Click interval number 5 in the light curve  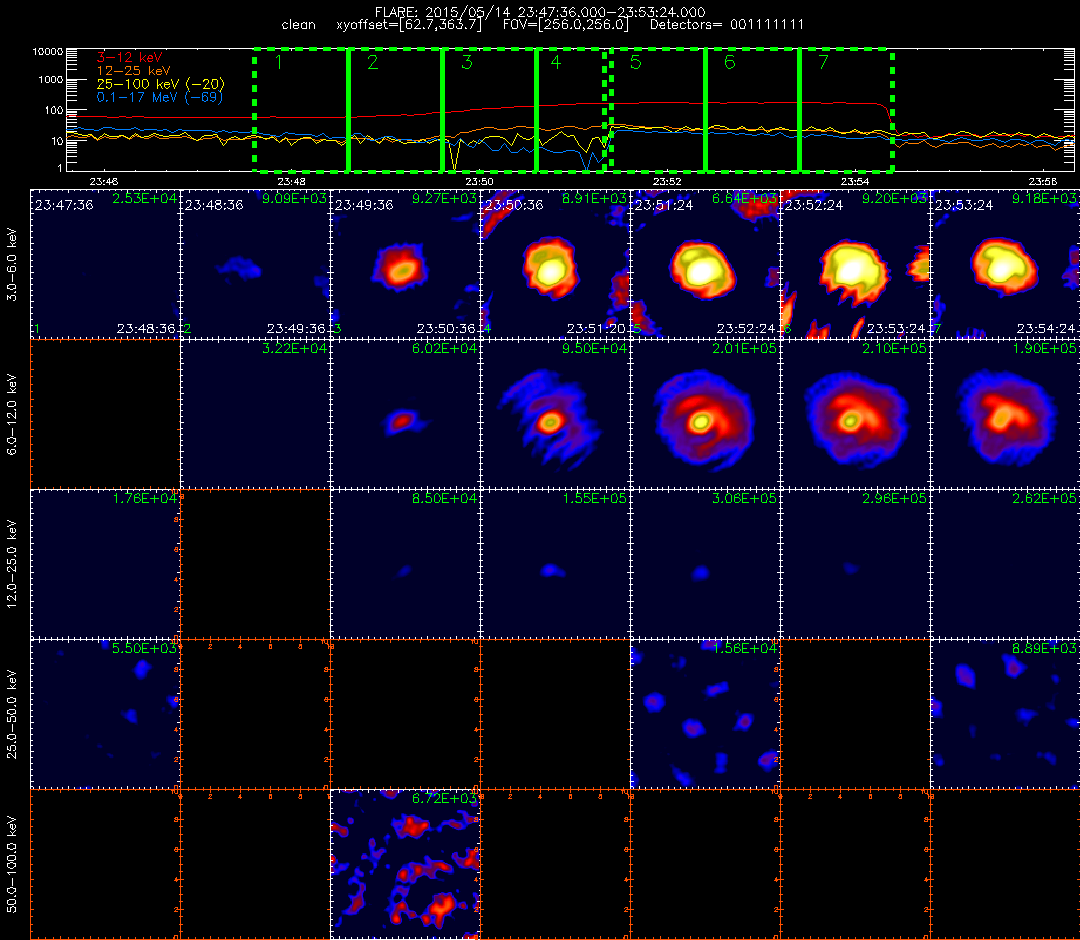coord(636,63)
